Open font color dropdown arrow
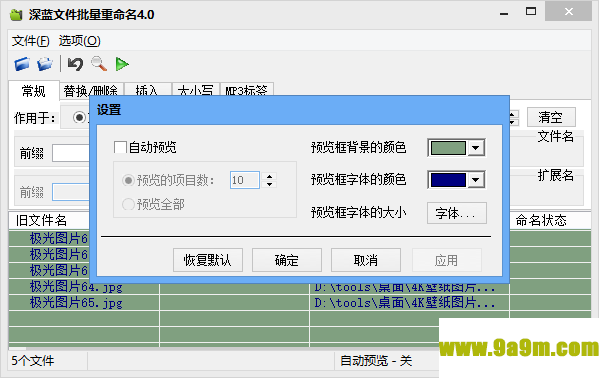599x378 pixels. click(x=476, y=180)
